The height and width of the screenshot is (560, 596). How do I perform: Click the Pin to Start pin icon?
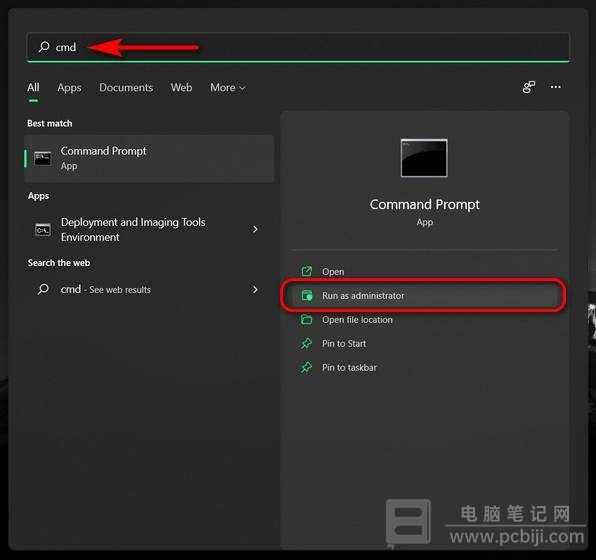coord(307,343)
